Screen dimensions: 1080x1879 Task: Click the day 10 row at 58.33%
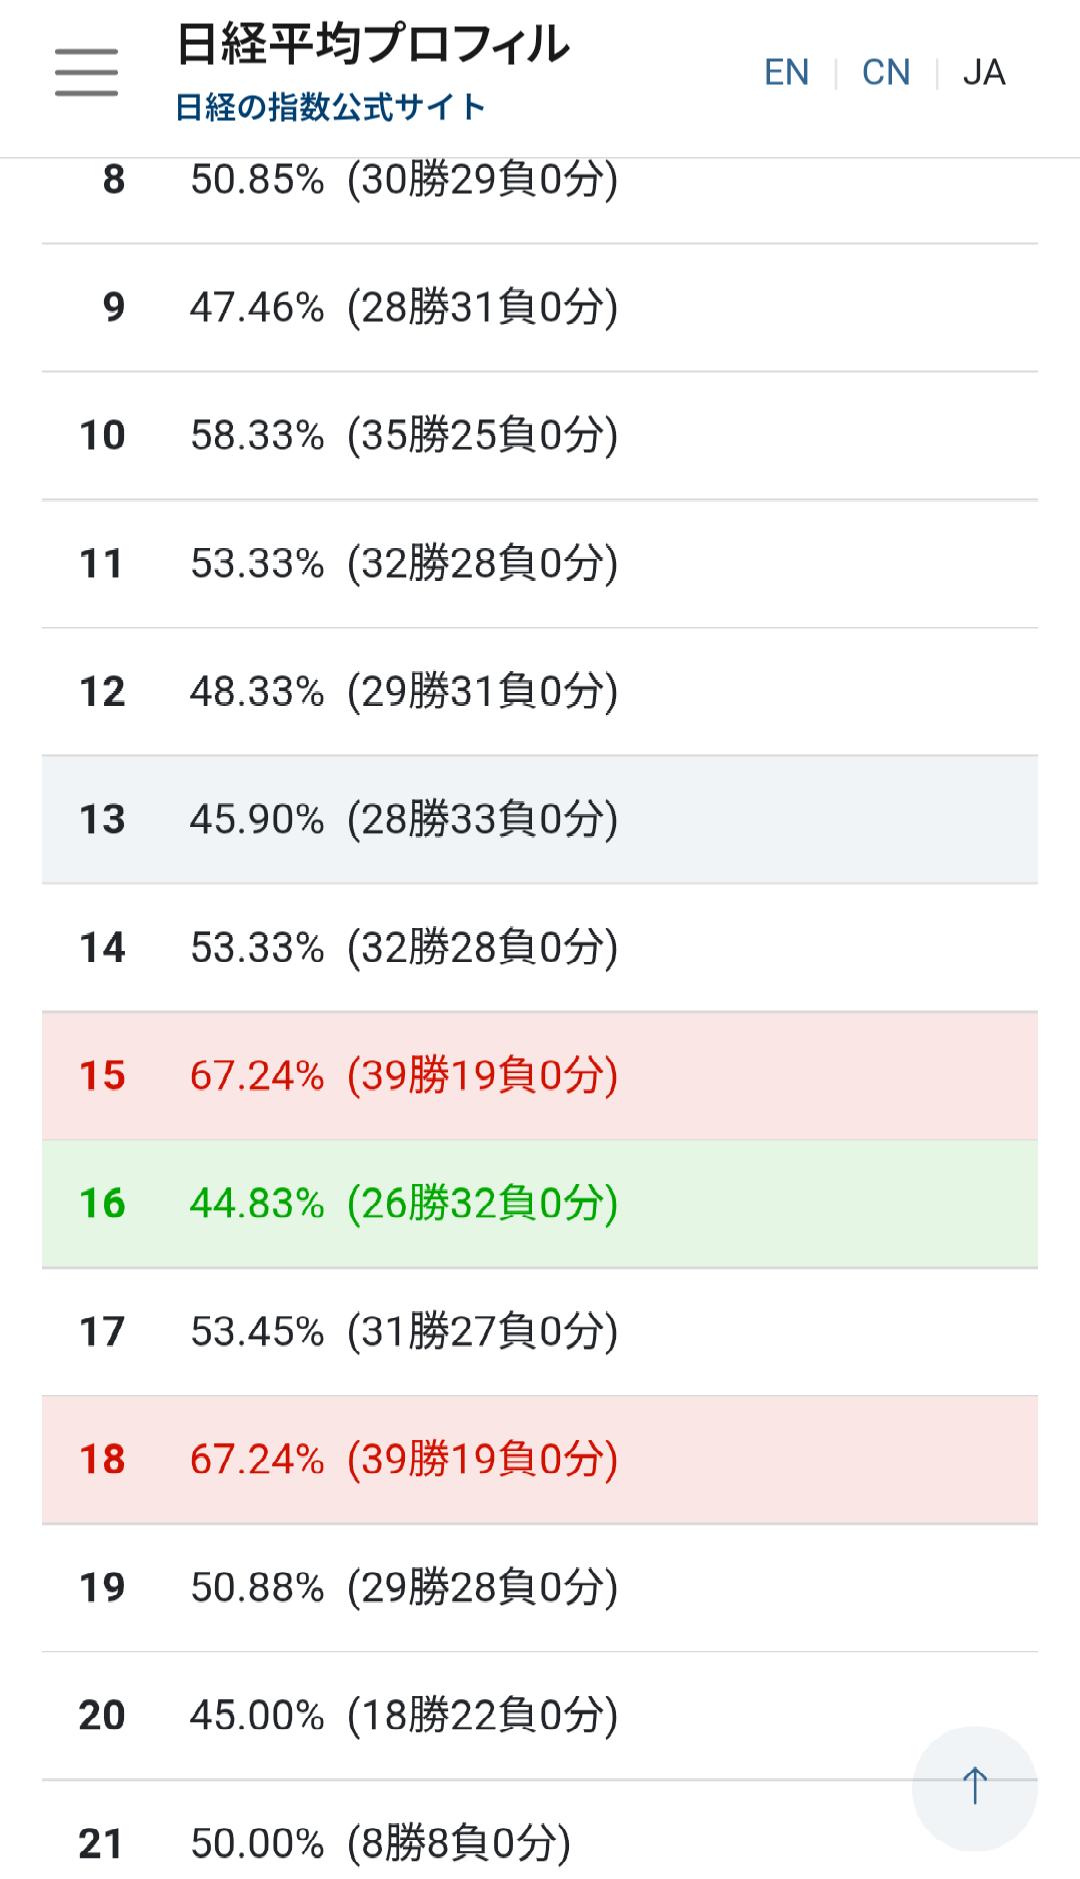click(x=540, y=435)
